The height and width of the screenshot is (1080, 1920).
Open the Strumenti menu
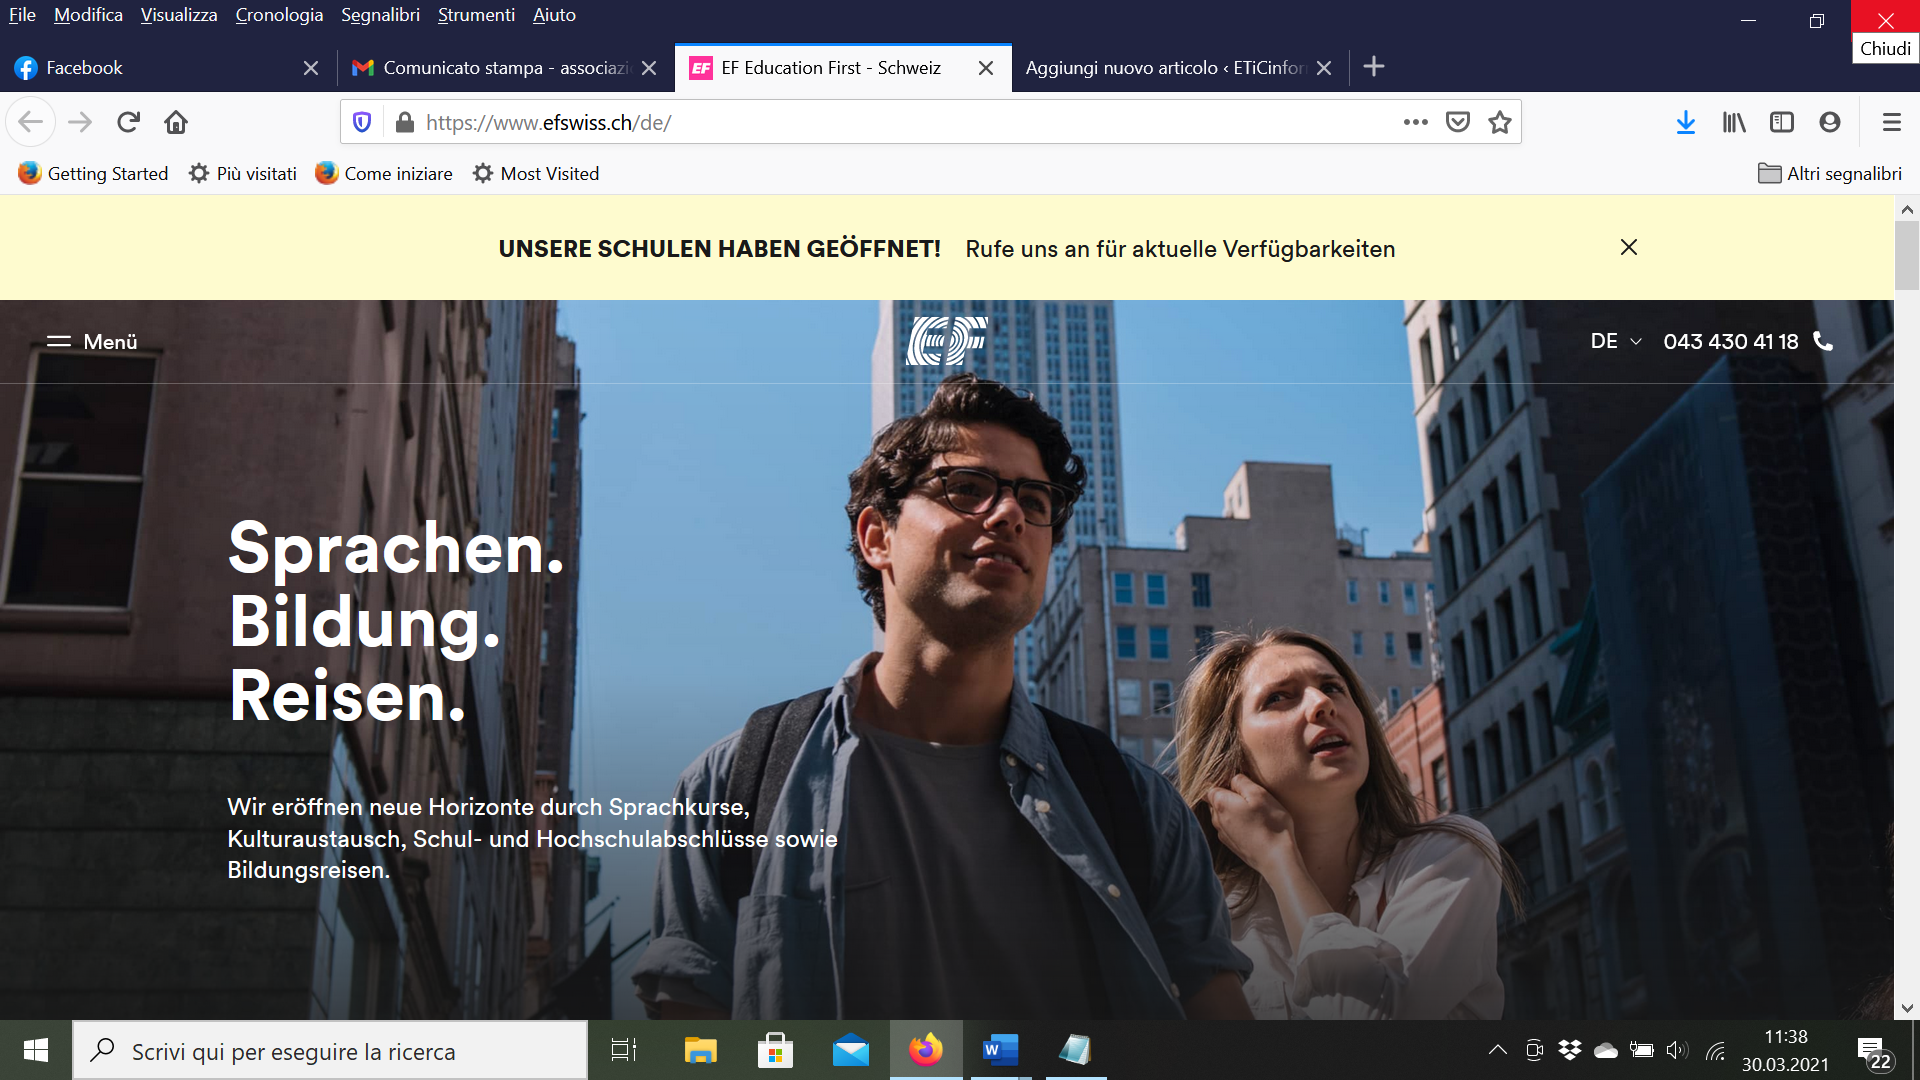pos(476,15)
